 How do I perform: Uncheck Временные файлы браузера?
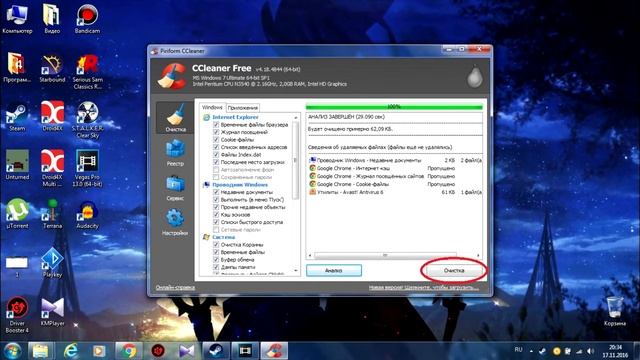click(216, 125)
